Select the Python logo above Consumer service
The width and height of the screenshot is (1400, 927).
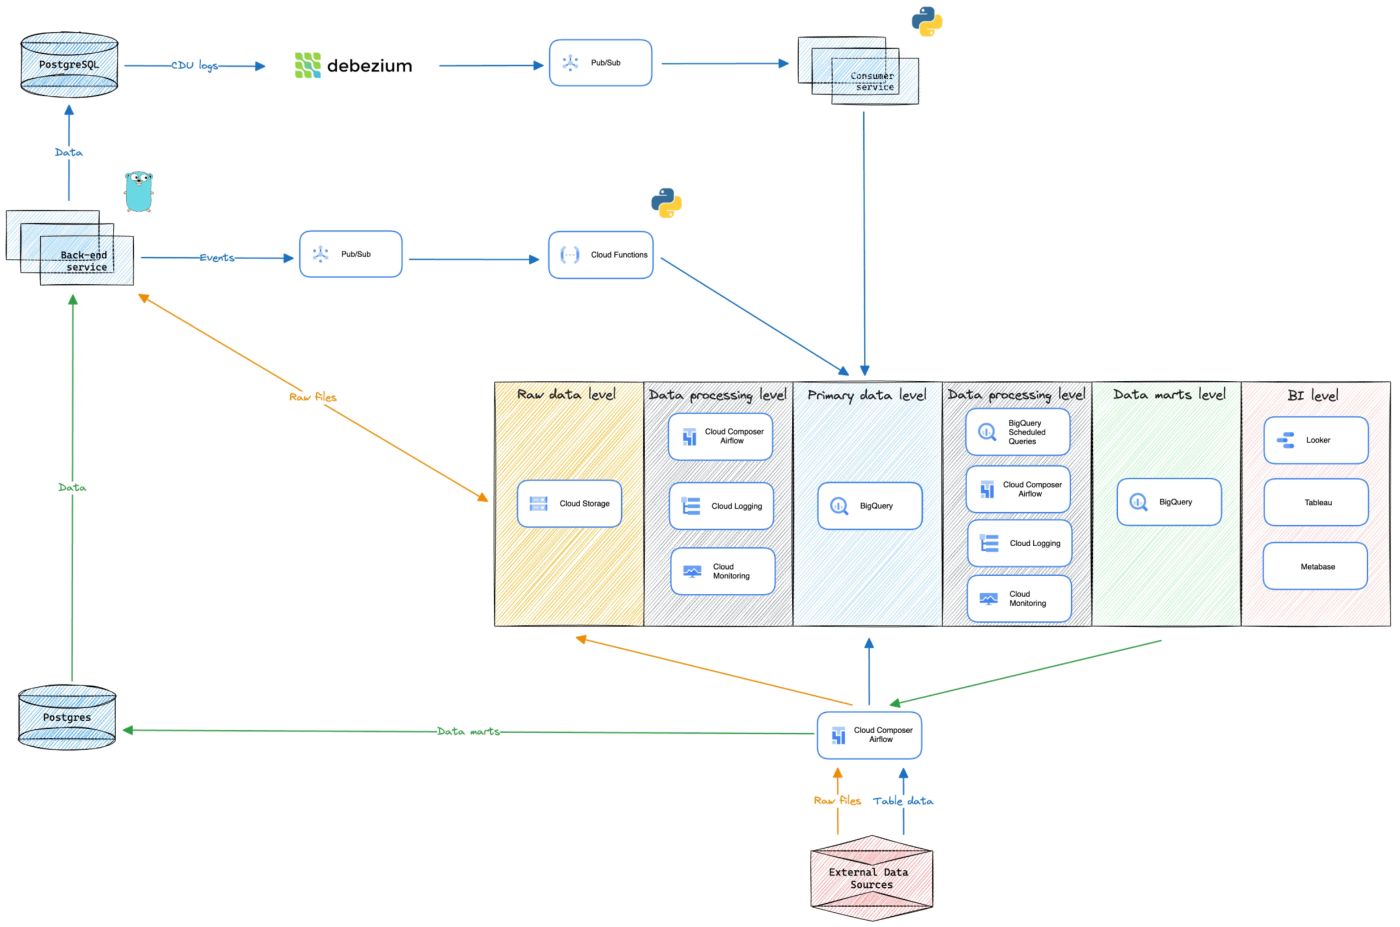925,21
